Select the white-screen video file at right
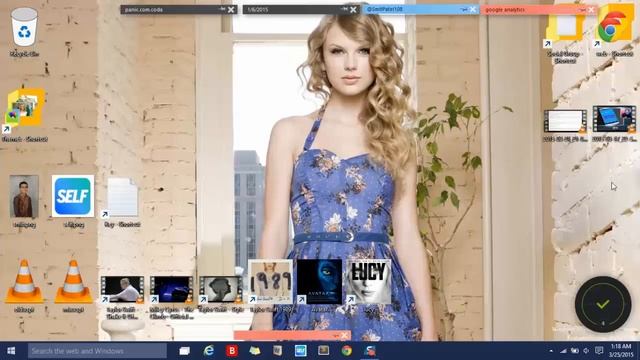This screenshot has width=640, height=360. click(x=565, y=120)
